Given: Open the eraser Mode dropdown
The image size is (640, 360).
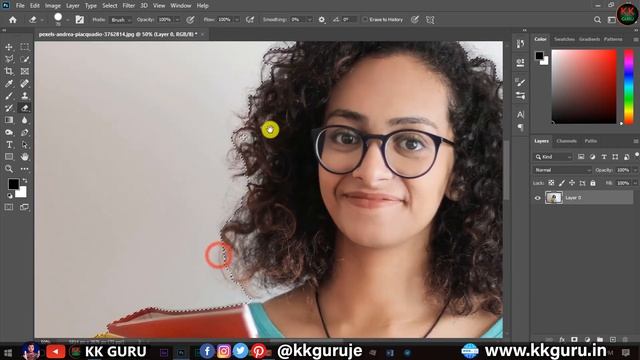Looking at the screenshot, I should click(x=121, y=20).
